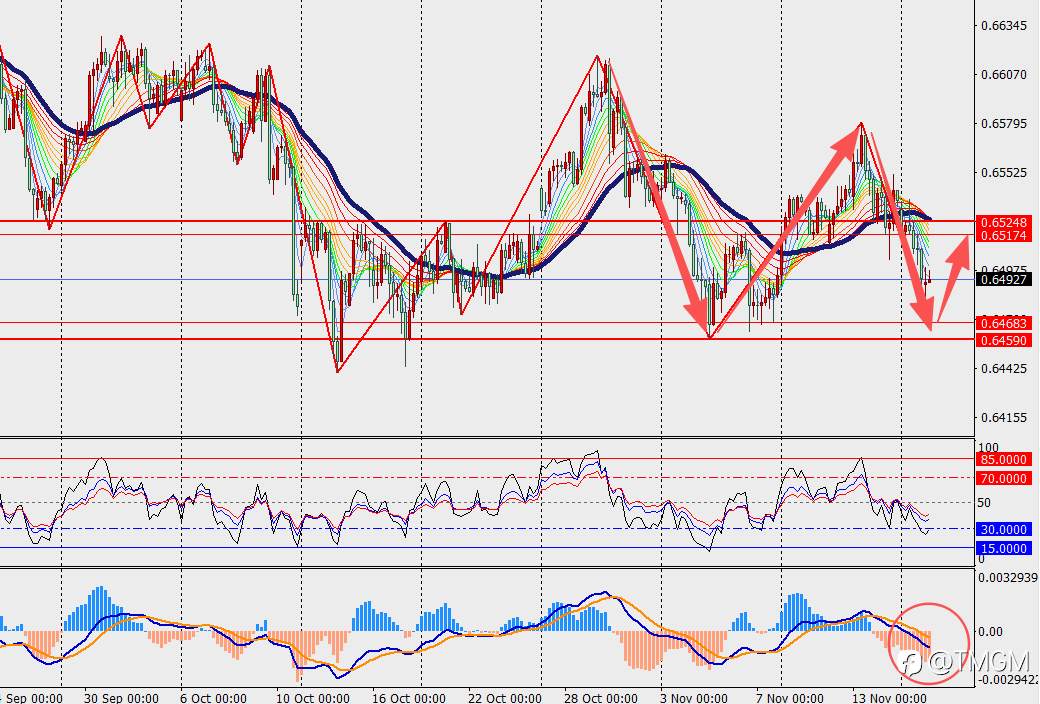
Task: Click the 3 Nov 00:00 date label
Action: 695,698
